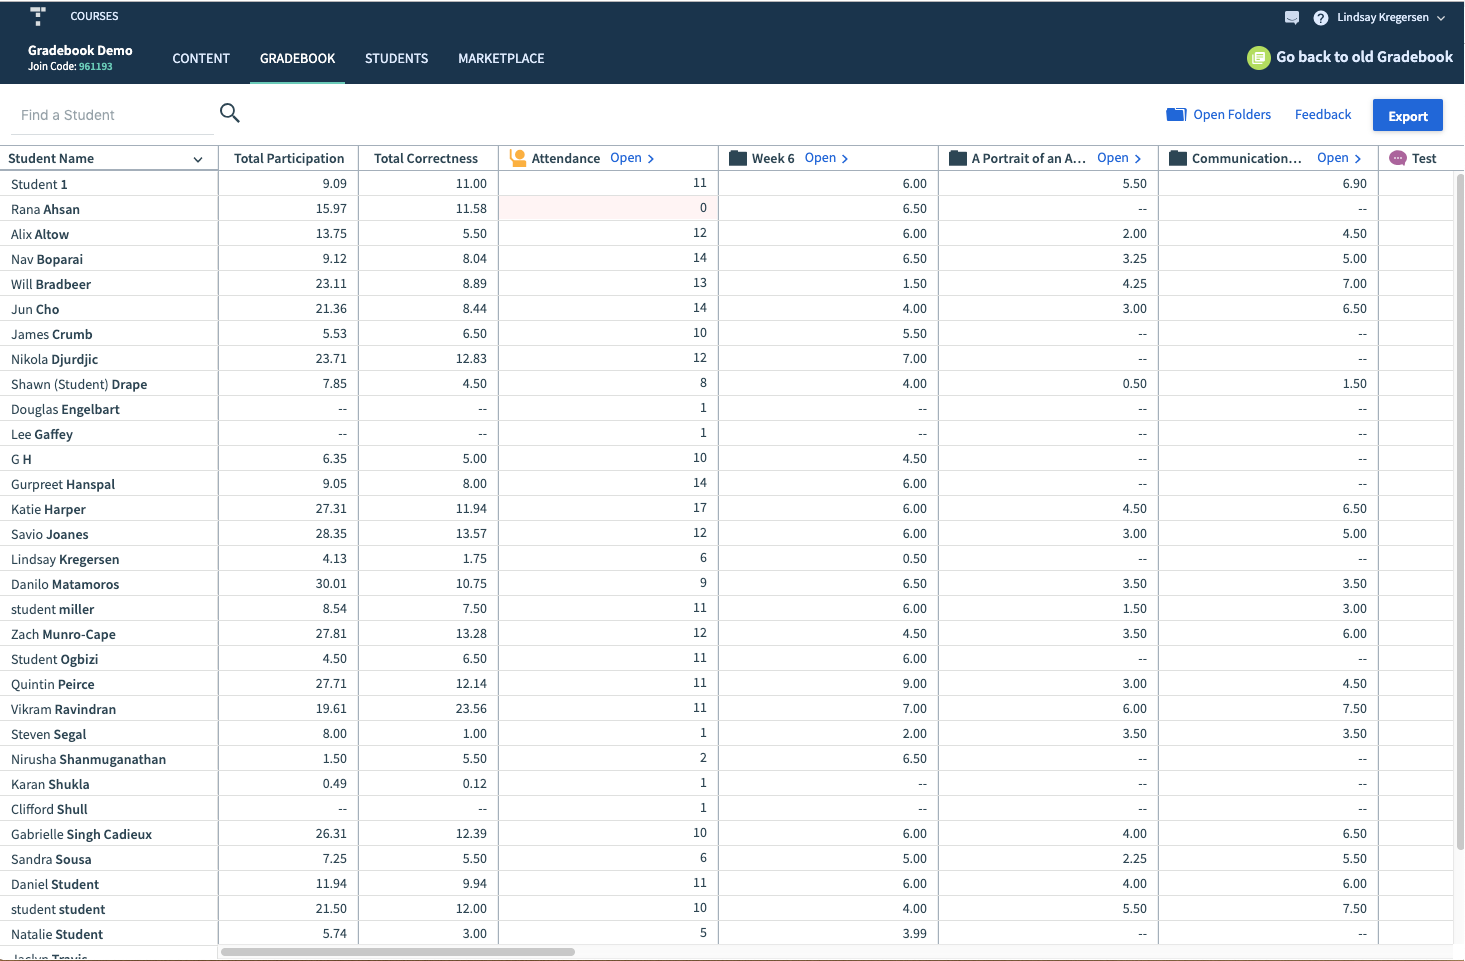1465x961 pixels.
Task: Click the search magnifier icon
Action: pos(230,113)
